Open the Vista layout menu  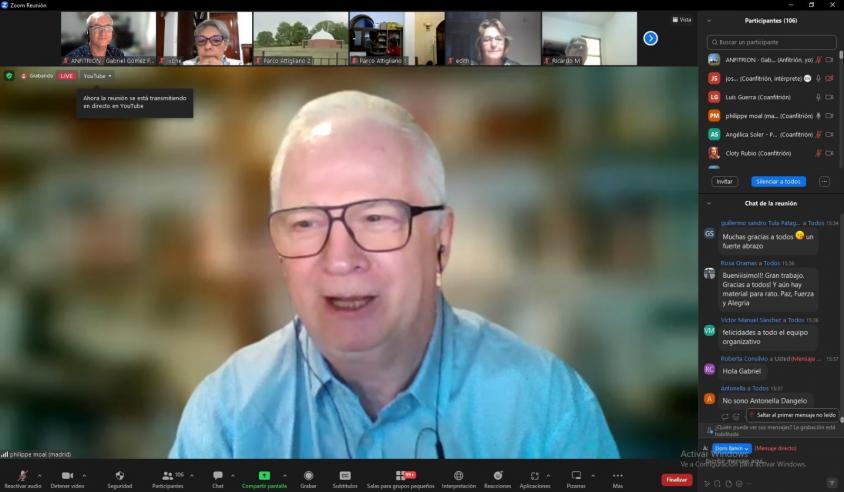click(682, 19)
